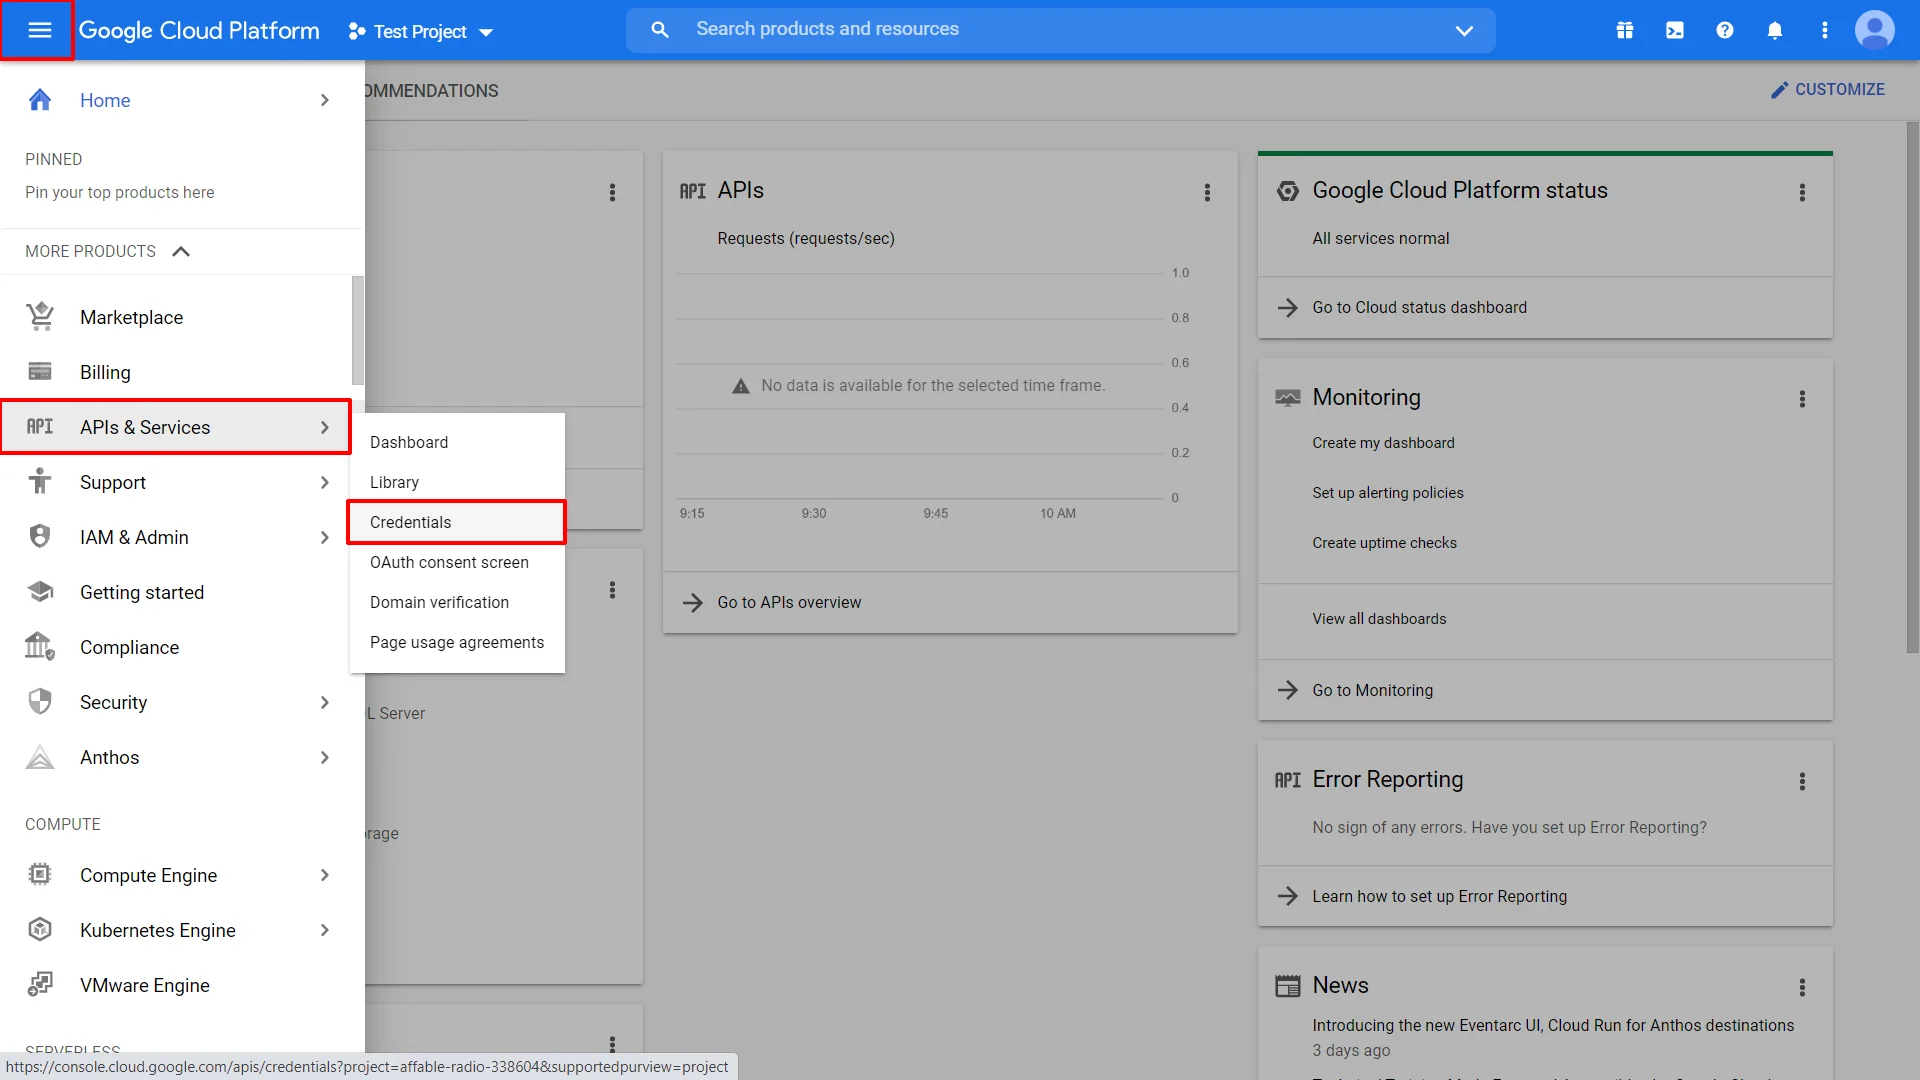Image resolution: width=1920 pixels, height=1080 pixels.
Task: Click the main page vertical scrollbar
Action: pyautogui.click(x=1911, y=388)
